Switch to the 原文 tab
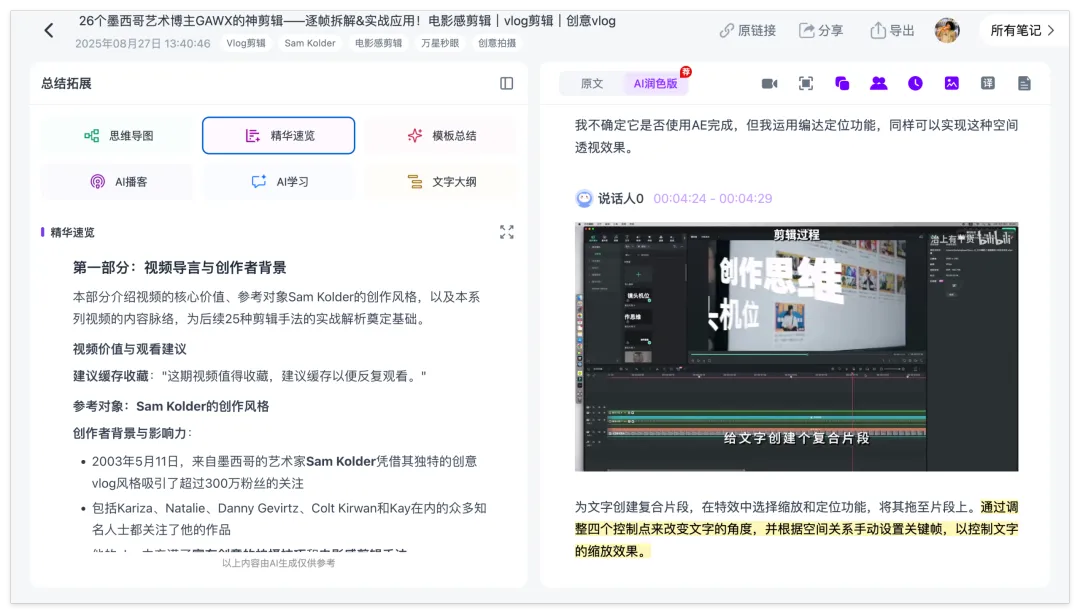 click(592, 83)
